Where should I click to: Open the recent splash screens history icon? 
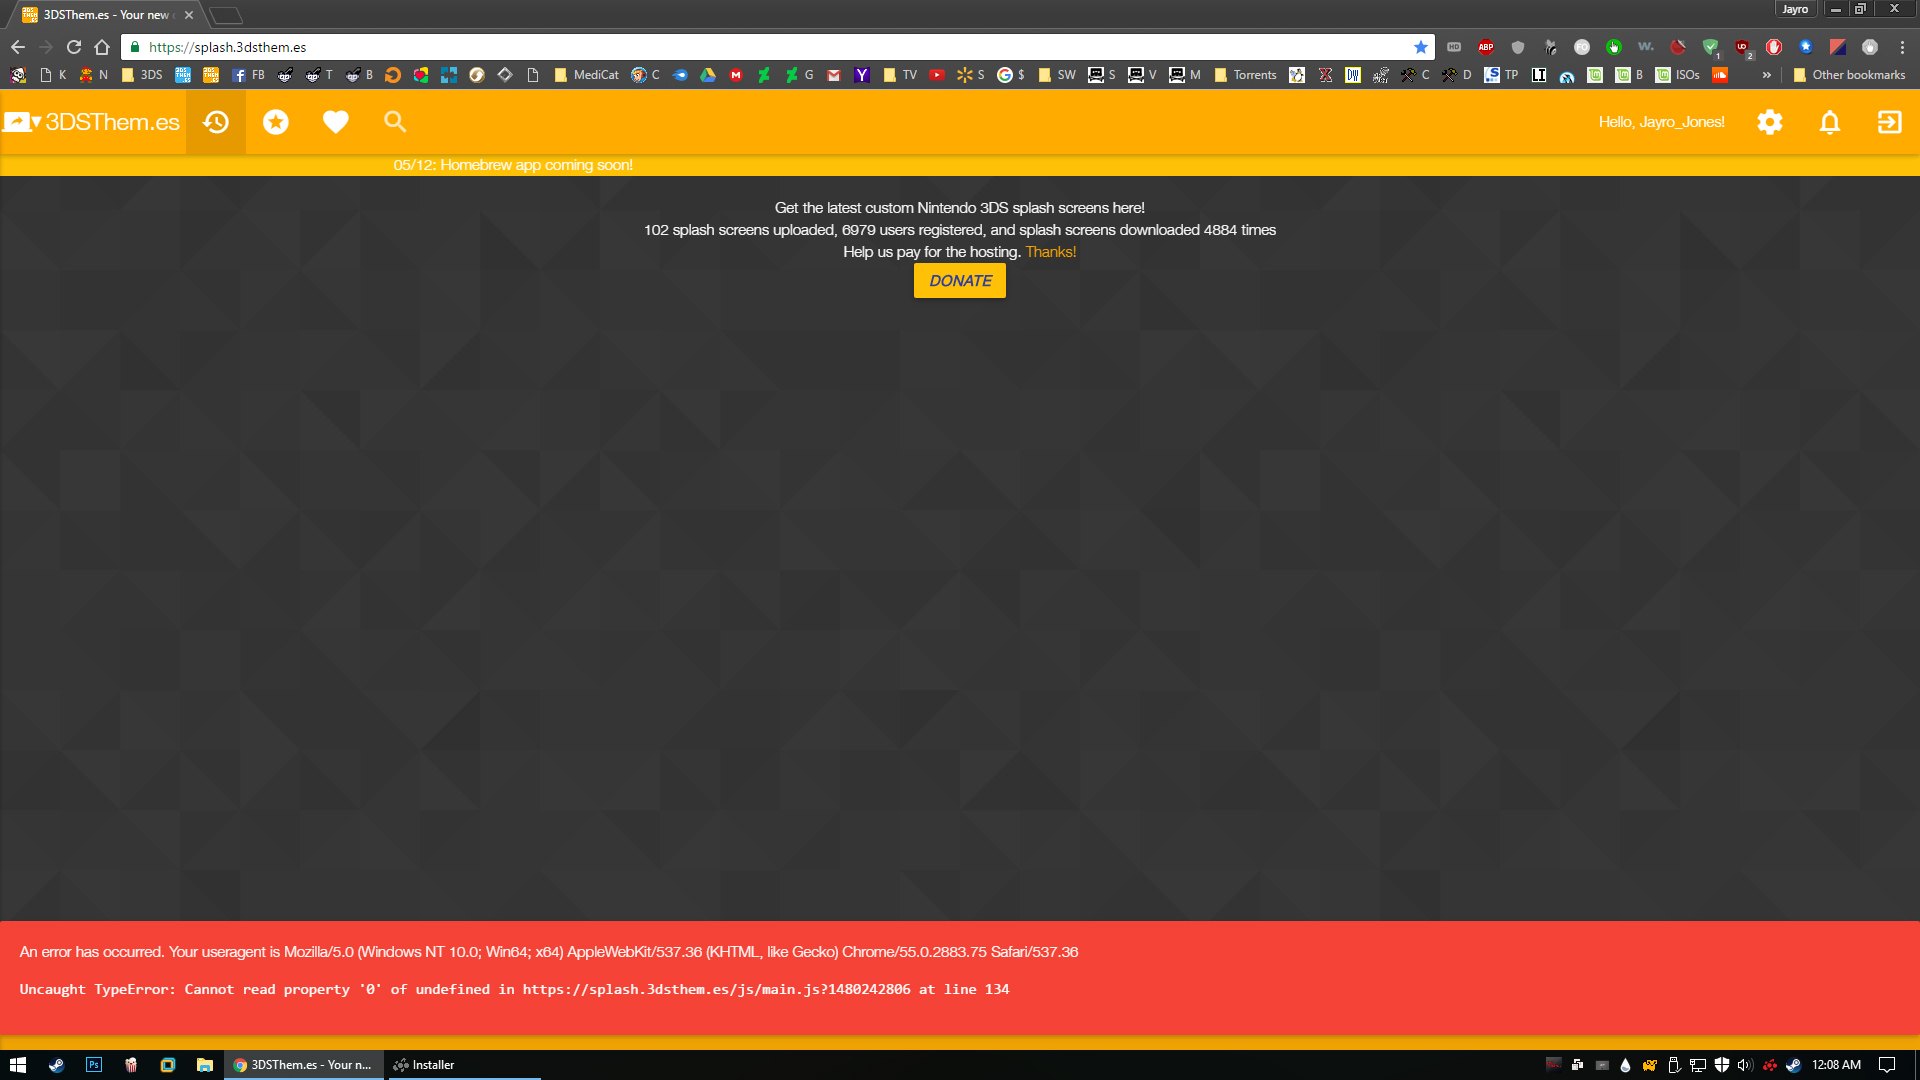point(216,122)
